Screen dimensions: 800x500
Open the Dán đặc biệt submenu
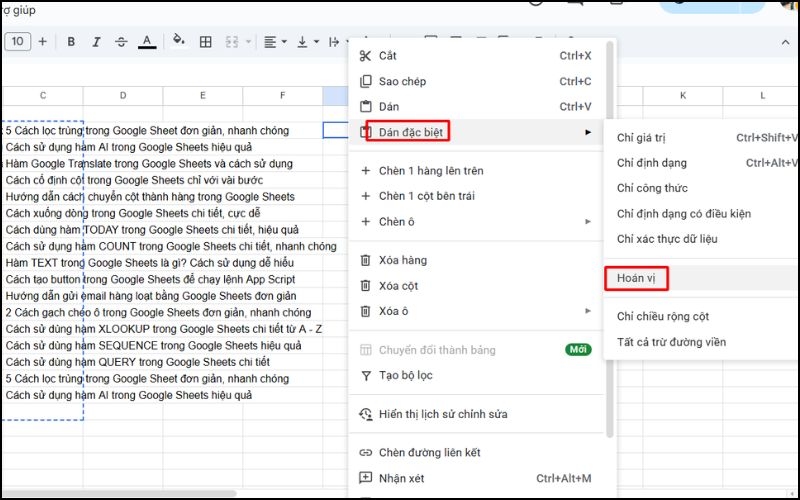click(476, 132)
